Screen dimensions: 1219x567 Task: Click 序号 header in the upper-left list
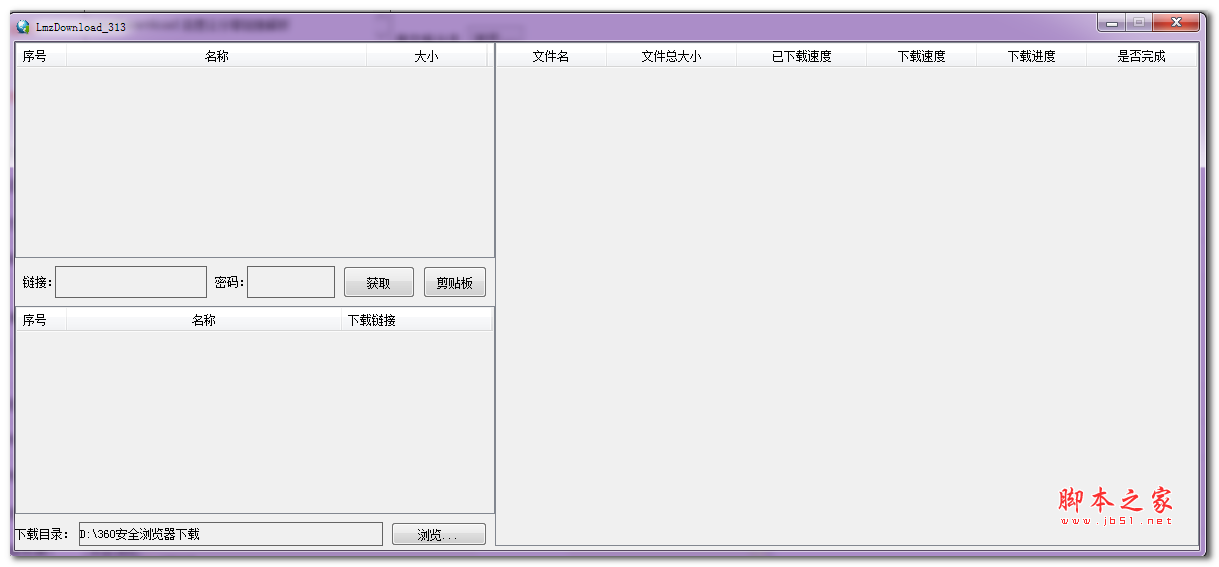(x=41, y=57)
